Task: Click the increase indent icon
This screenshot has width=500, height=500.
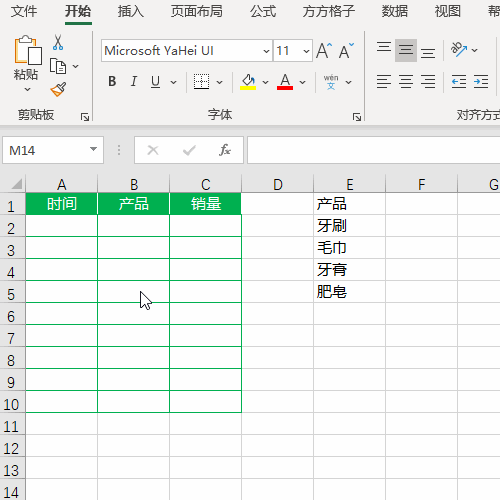Action: (x=481, y=82)
